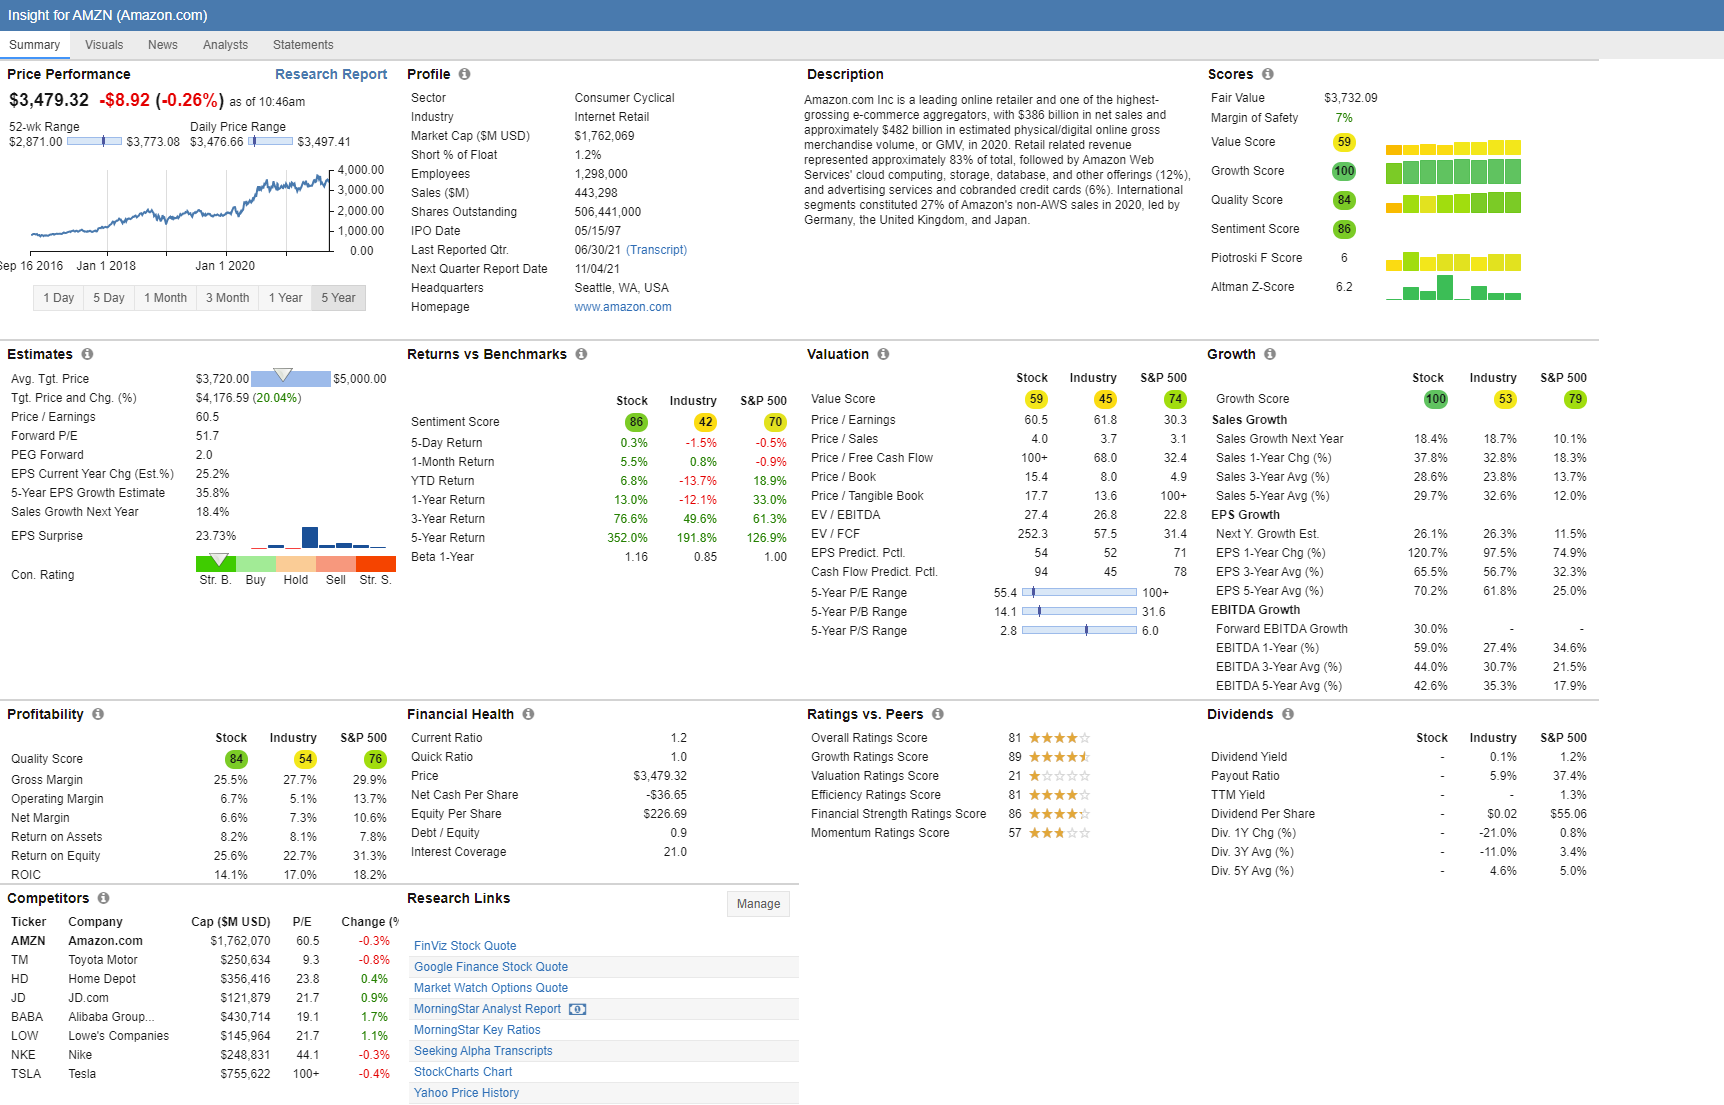Click the 5-Year P/B Range bar
The width and height of the screenshot is (1724, 1105).
click(1079, 612)
